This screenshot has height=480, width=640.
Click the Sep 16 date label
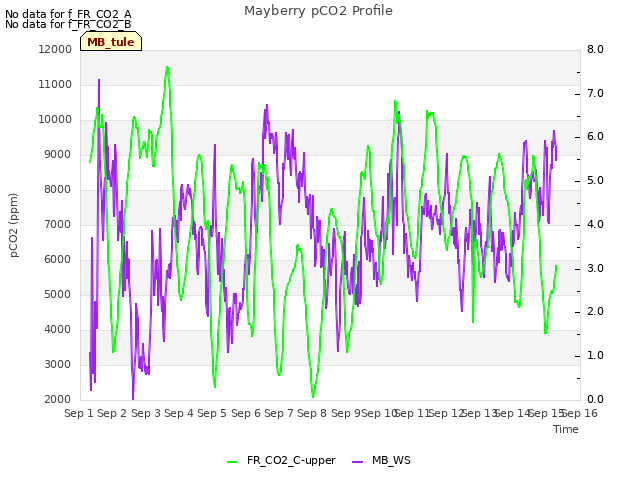coord(580,413)
